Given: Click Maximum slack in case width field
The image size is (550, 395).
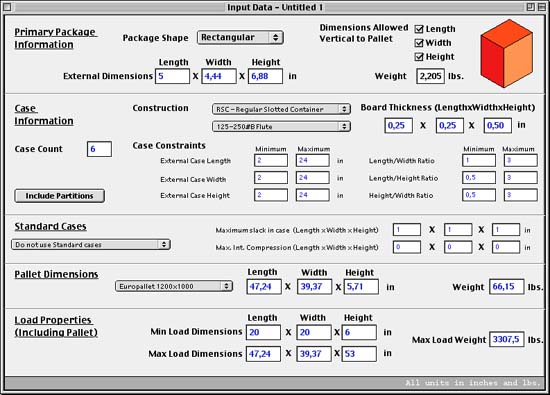Looking at the screenshot, I should click(458, 230).
